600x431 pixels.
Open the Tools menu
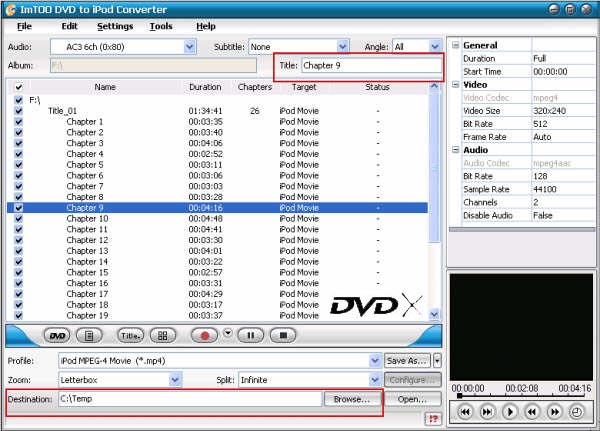click(161, 26)
